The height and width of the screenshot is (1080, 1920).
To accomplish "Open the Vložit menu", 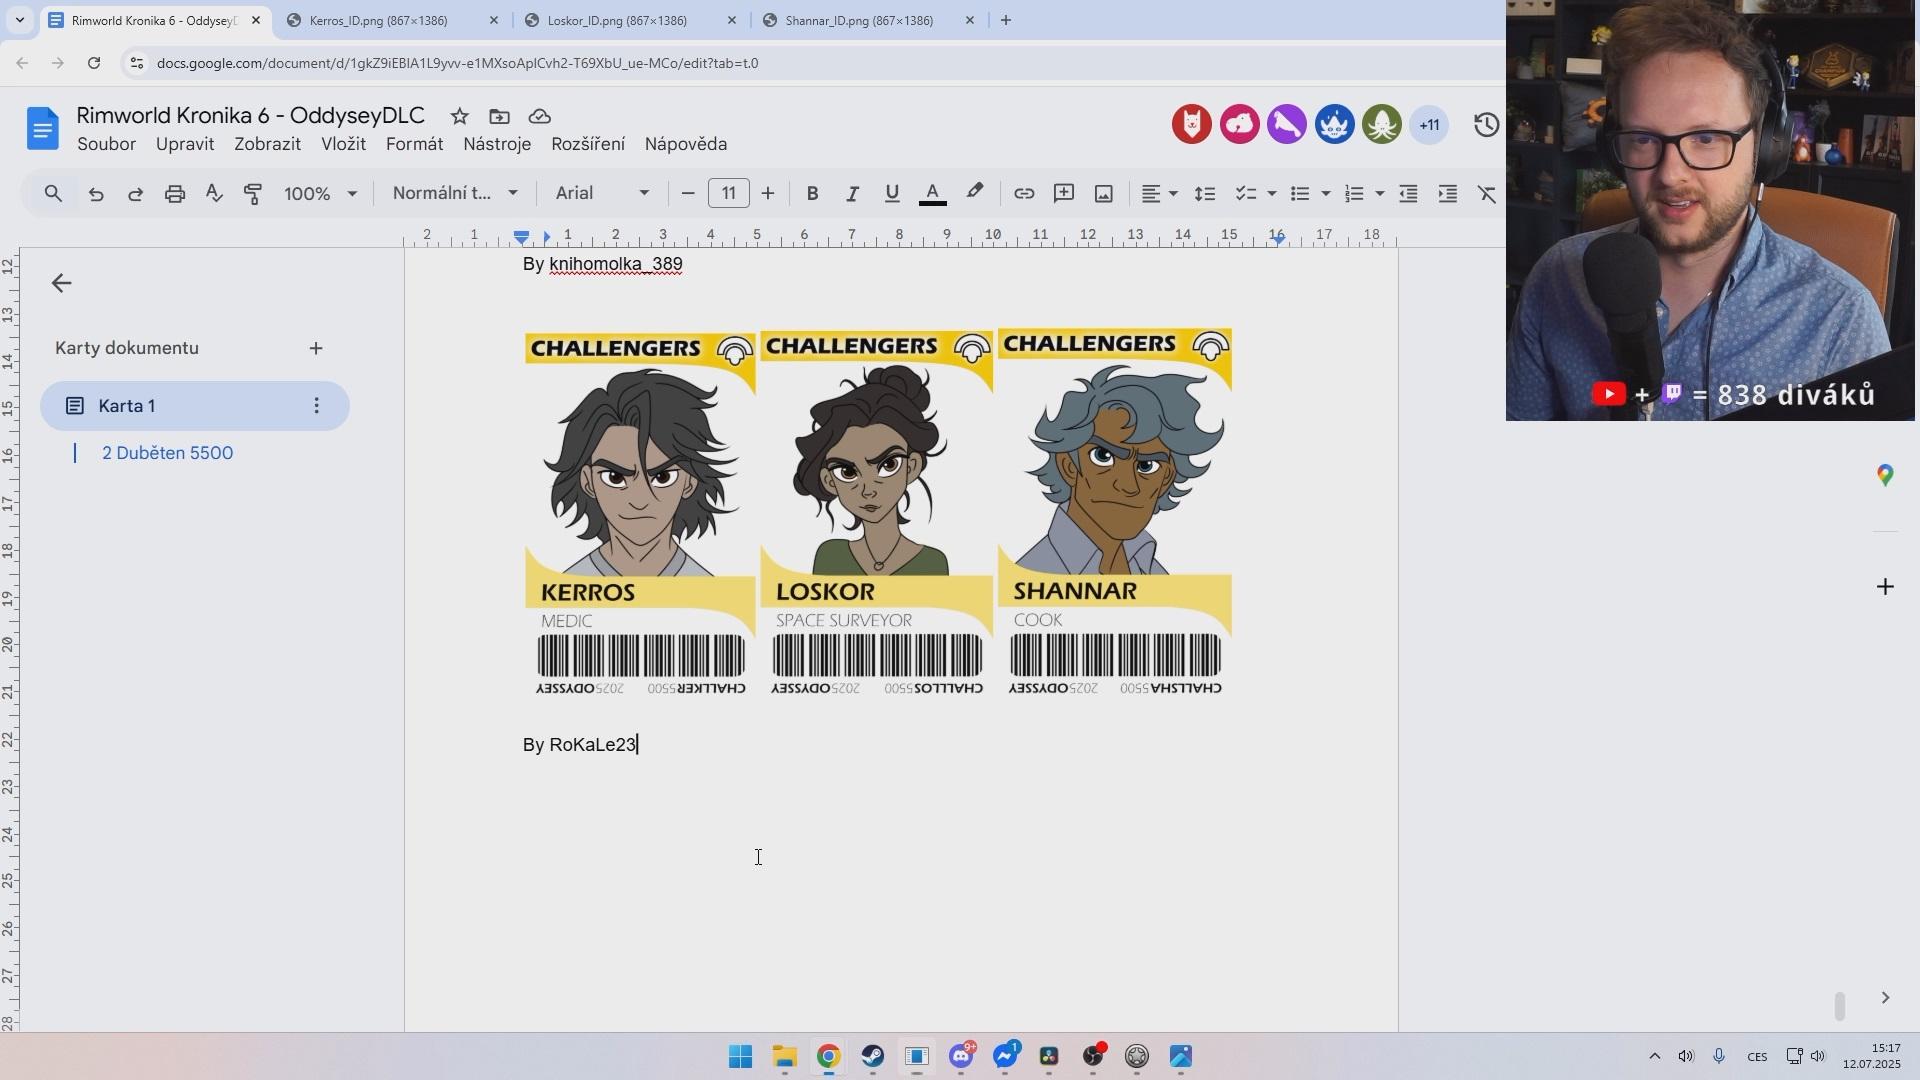I will pyautogui.click(x=343, y=144).
